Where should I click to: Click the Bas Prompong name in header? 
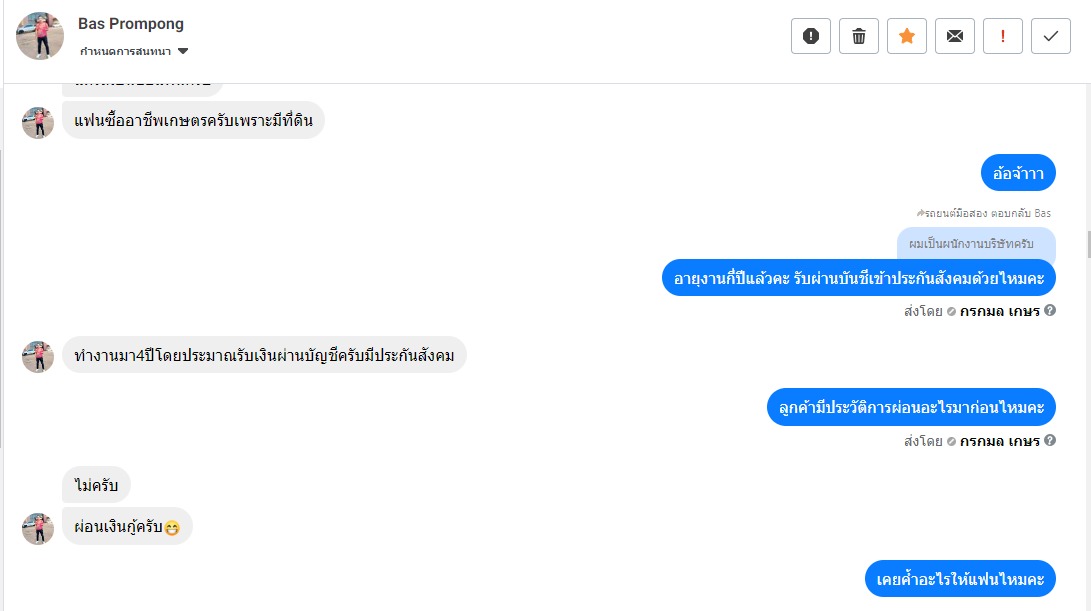pos(131,24)
